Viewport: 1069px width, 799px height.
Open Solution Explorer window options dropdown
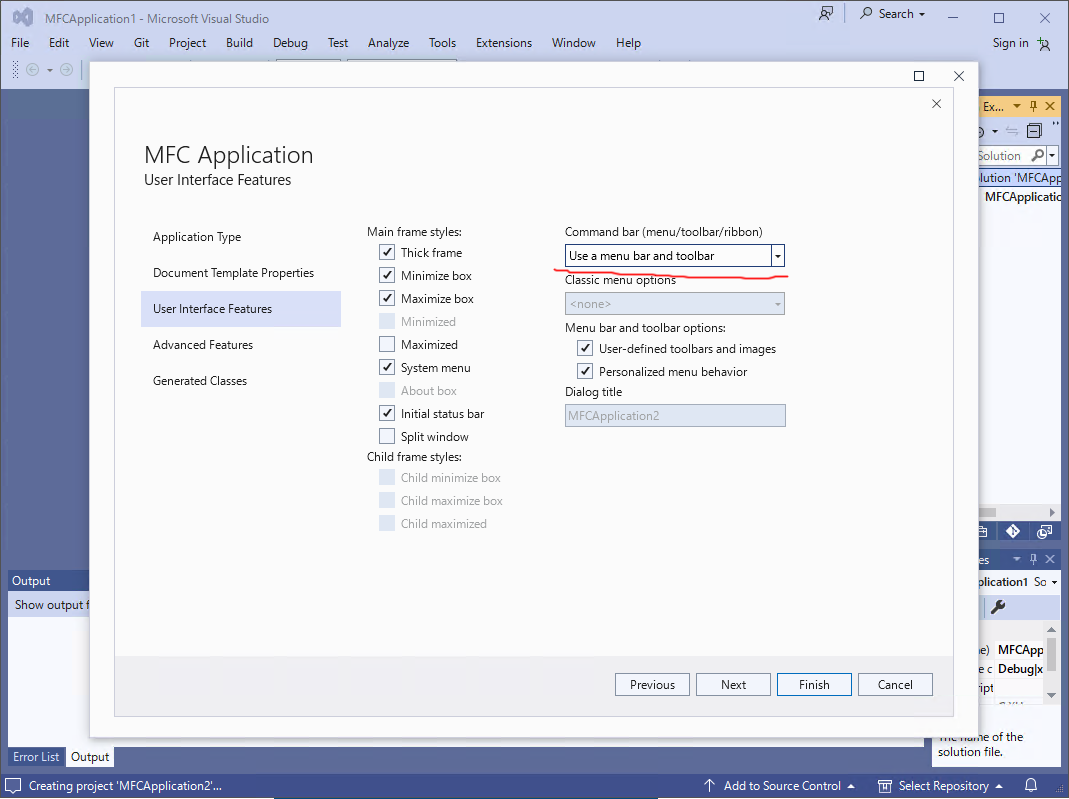(x=1017, y=106)
